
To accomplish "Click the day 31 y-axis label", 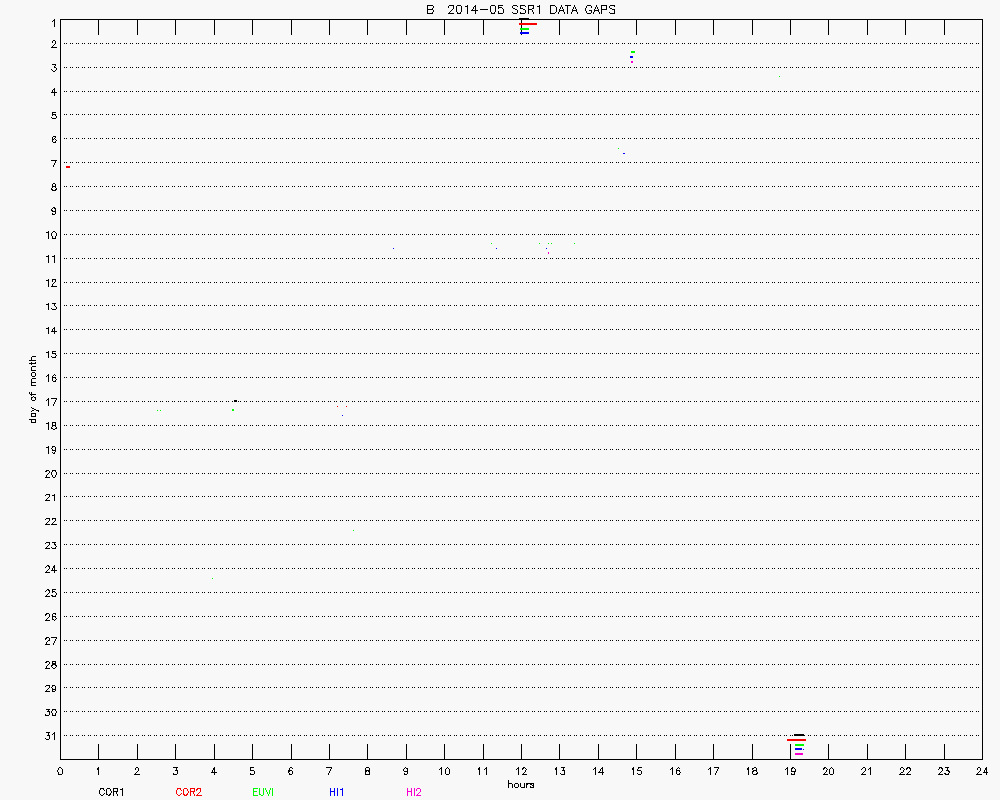I will [x=49, y=736].
